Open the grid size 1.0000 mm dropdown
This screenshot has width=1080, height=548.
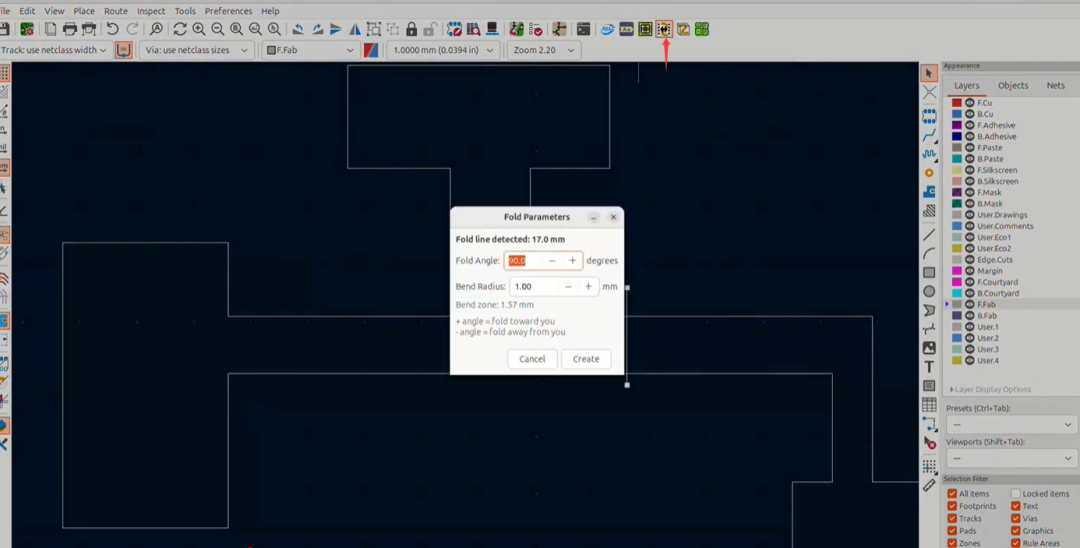pos(443,50)
